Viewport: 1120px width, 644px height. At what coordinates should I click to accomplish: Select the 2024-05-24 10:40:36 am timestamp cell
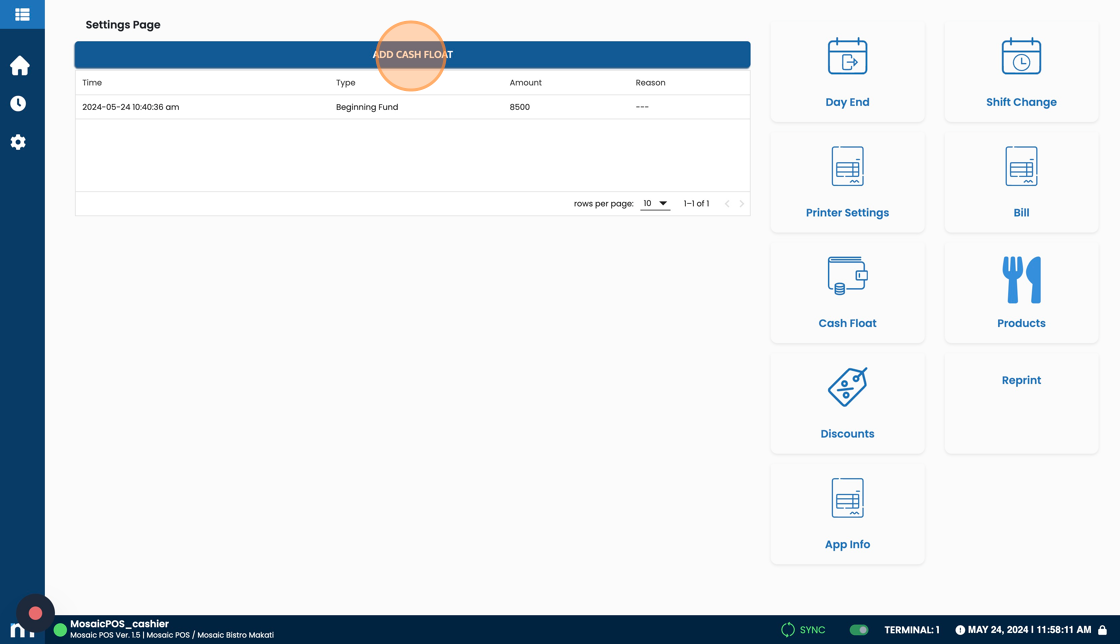(131, 107)
